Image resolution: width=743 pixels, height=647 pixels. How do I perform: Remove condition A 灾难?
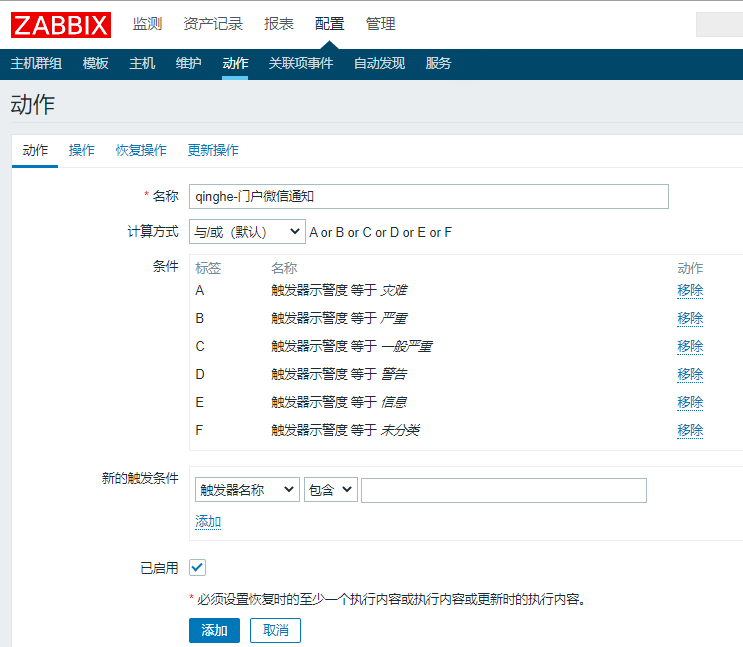[690, 290]
